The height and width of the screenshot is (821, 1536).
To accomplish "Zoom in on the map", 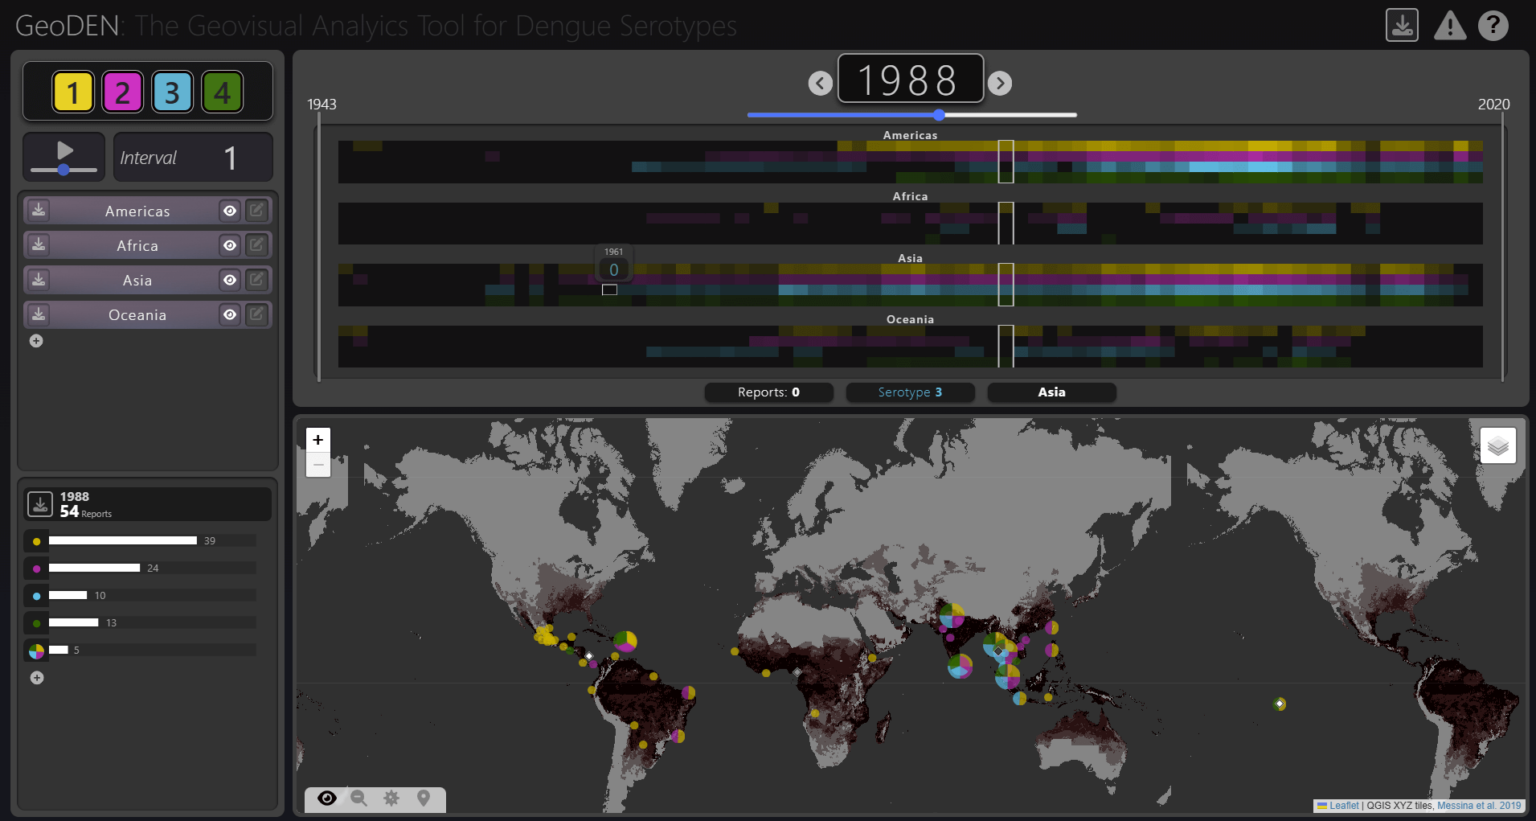I will pos(318,440).
